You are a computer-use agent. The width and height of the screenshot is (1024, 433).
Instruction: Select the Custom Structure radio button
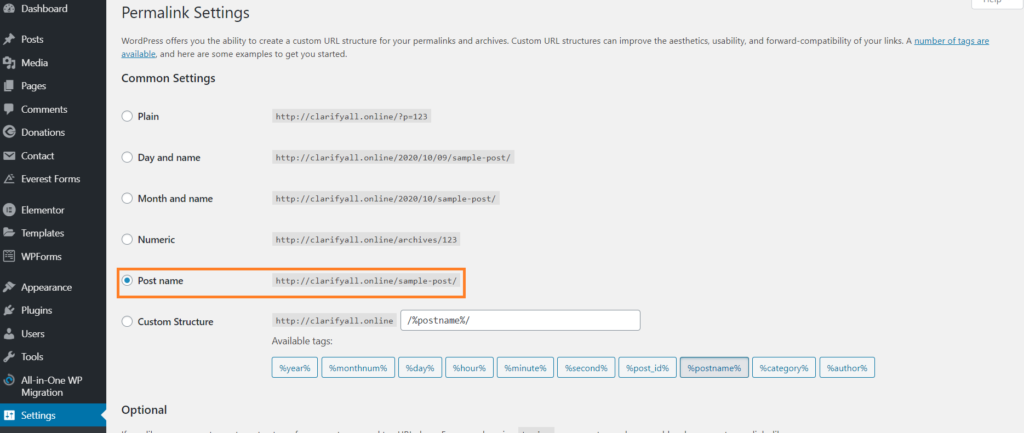click(127, 321)
